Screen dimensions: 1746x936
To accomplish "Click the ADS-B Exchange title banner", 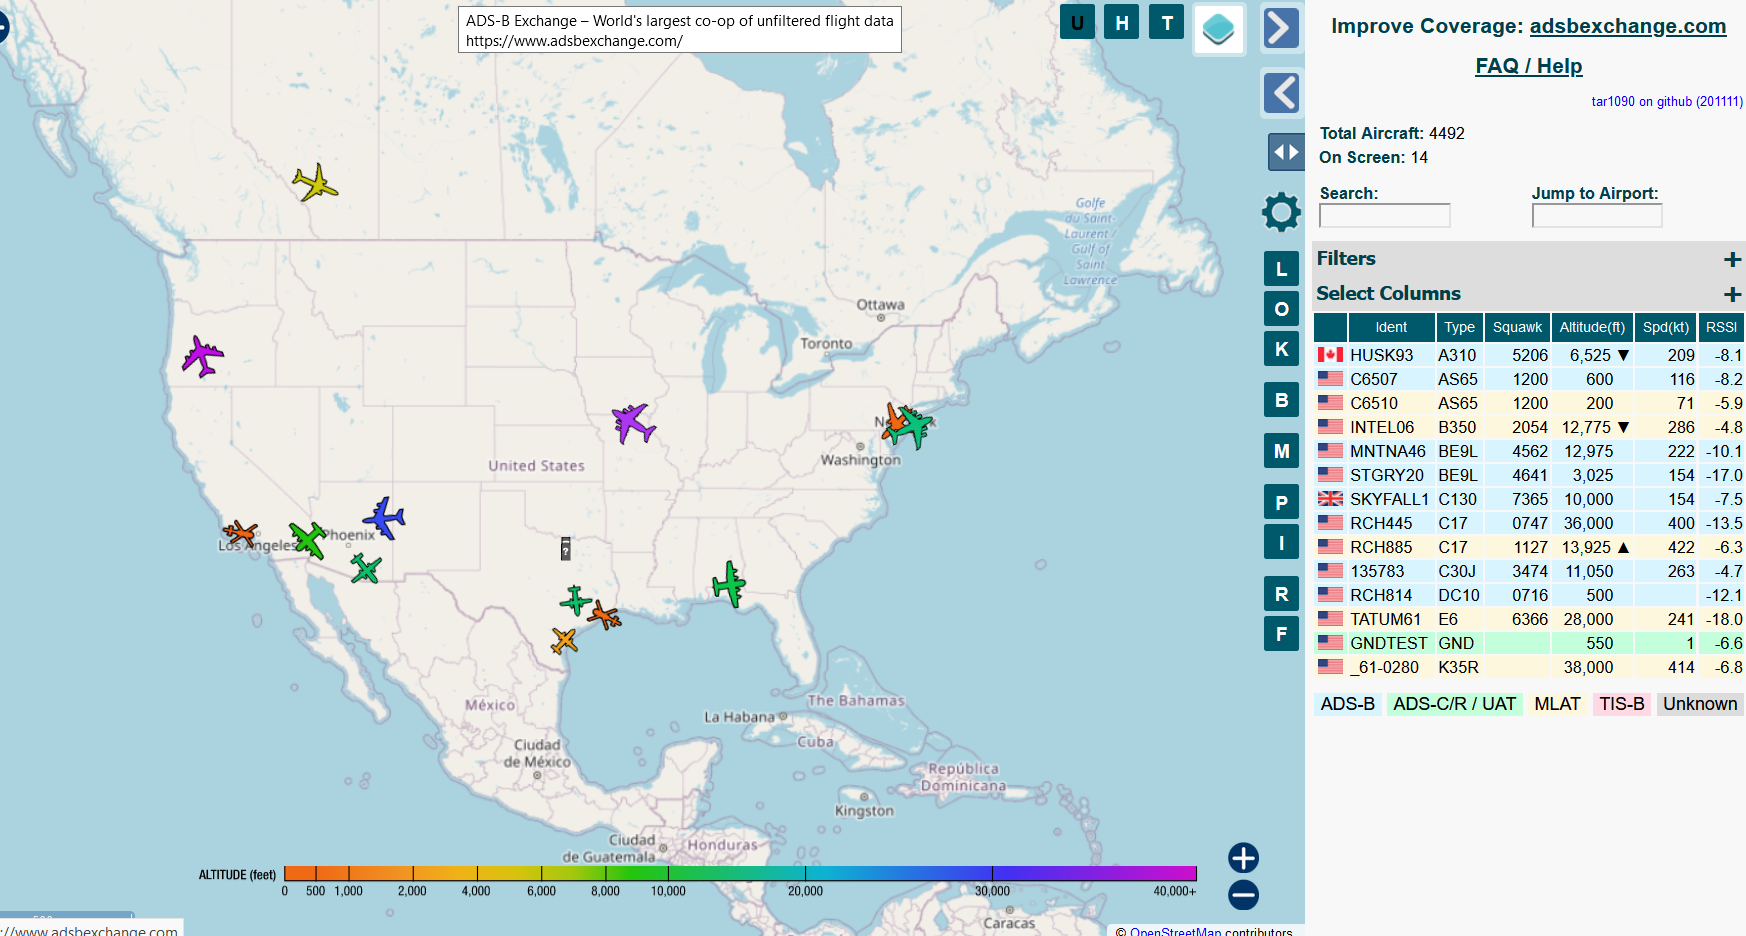I will [x=680, y=30].
